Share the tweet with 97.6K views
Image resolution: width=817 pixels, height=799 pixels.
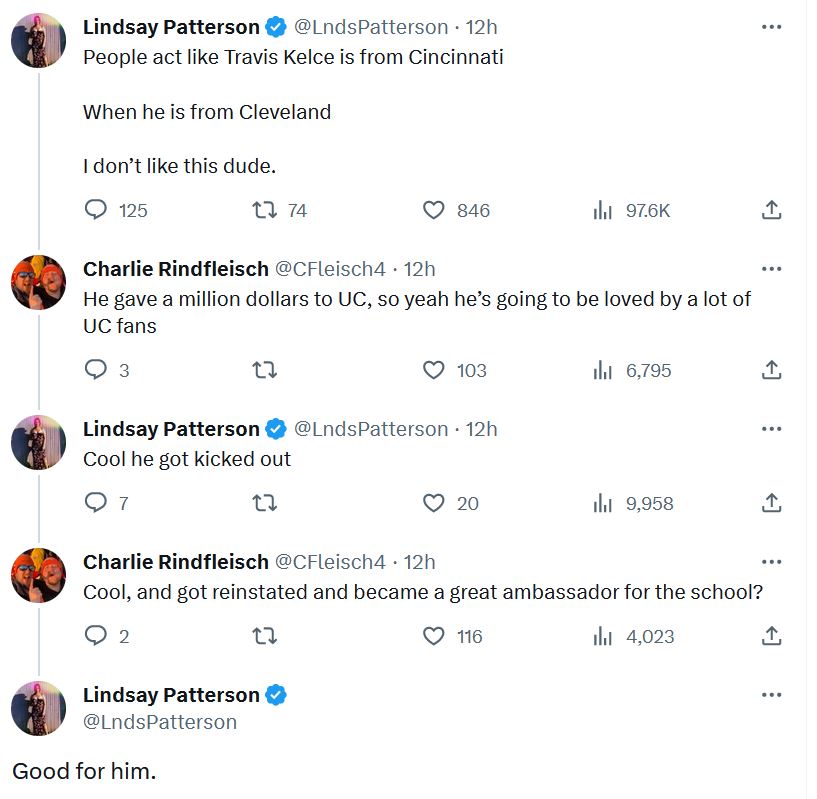pyautogui.click(x=771, y=210)
